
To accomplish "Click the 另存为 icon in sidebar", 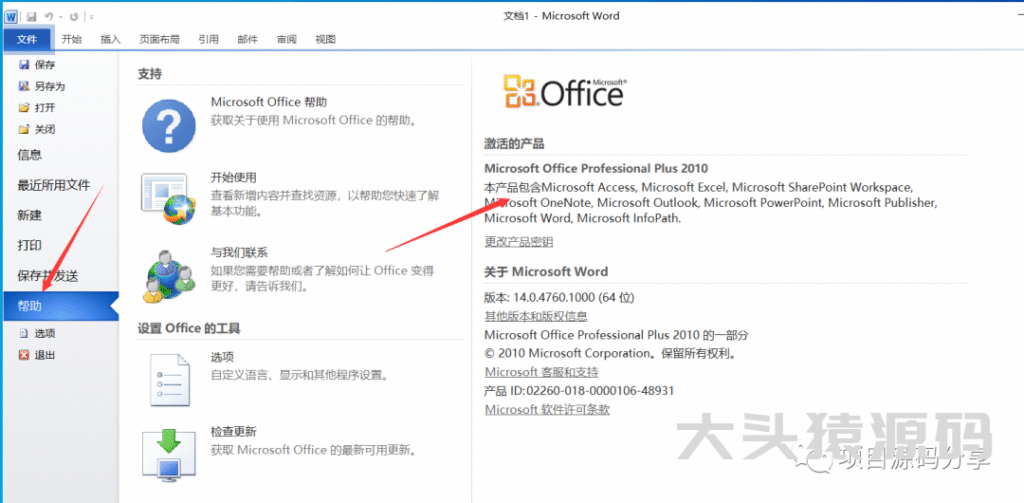I will point(24,86).
